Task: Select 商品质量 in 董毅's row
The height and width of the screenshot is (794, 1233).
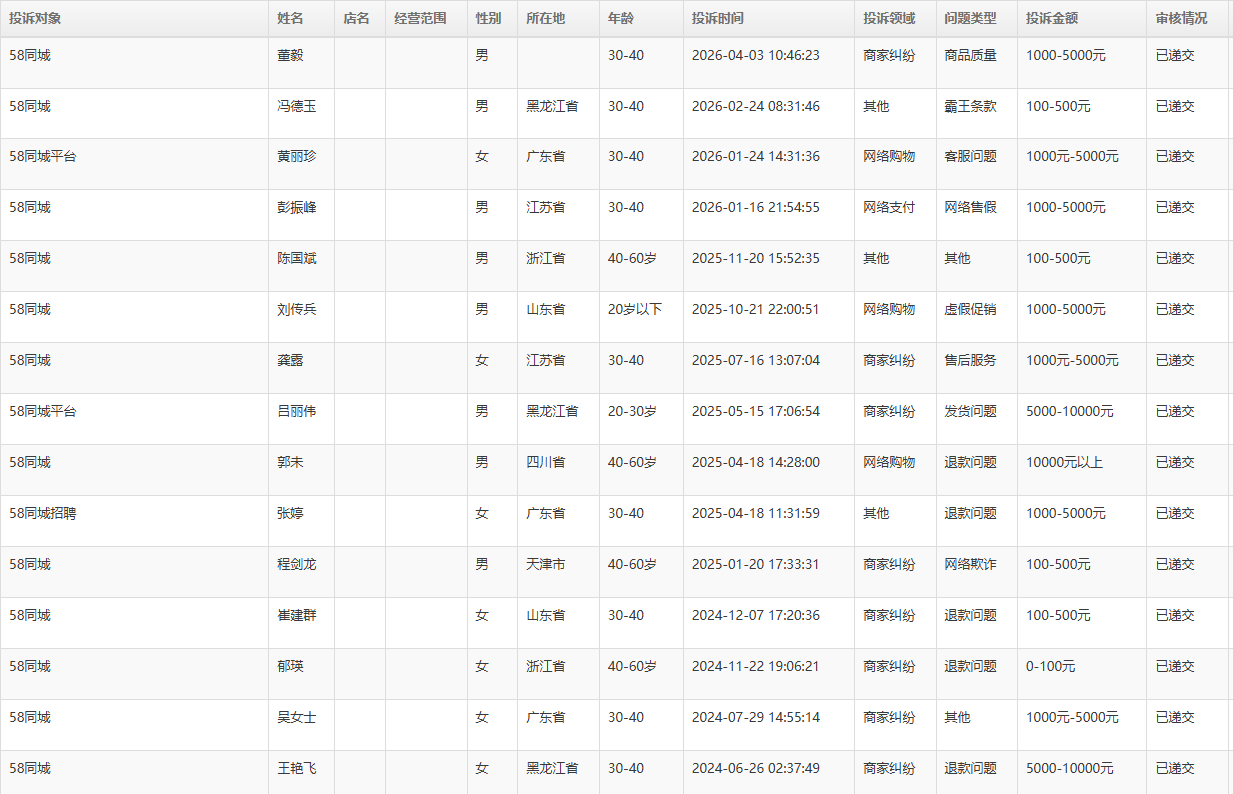Action: (971, 55)
